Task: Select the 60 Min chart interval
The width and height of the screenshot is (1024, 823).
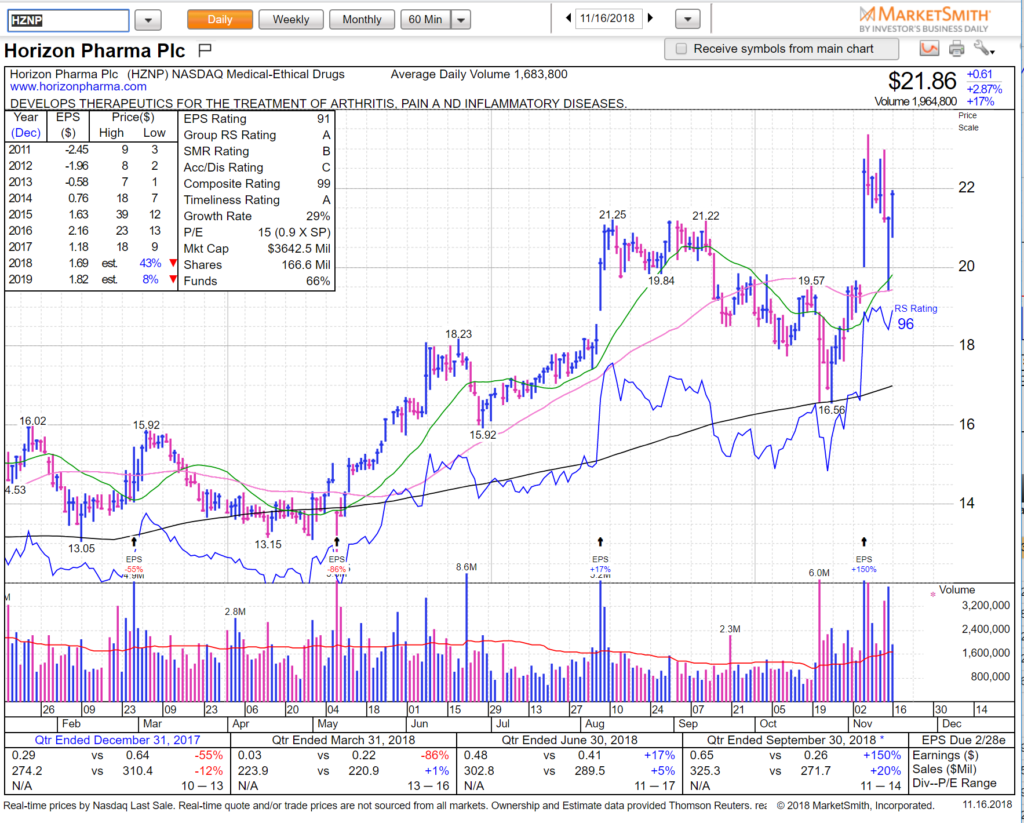Action: [425, 20]
